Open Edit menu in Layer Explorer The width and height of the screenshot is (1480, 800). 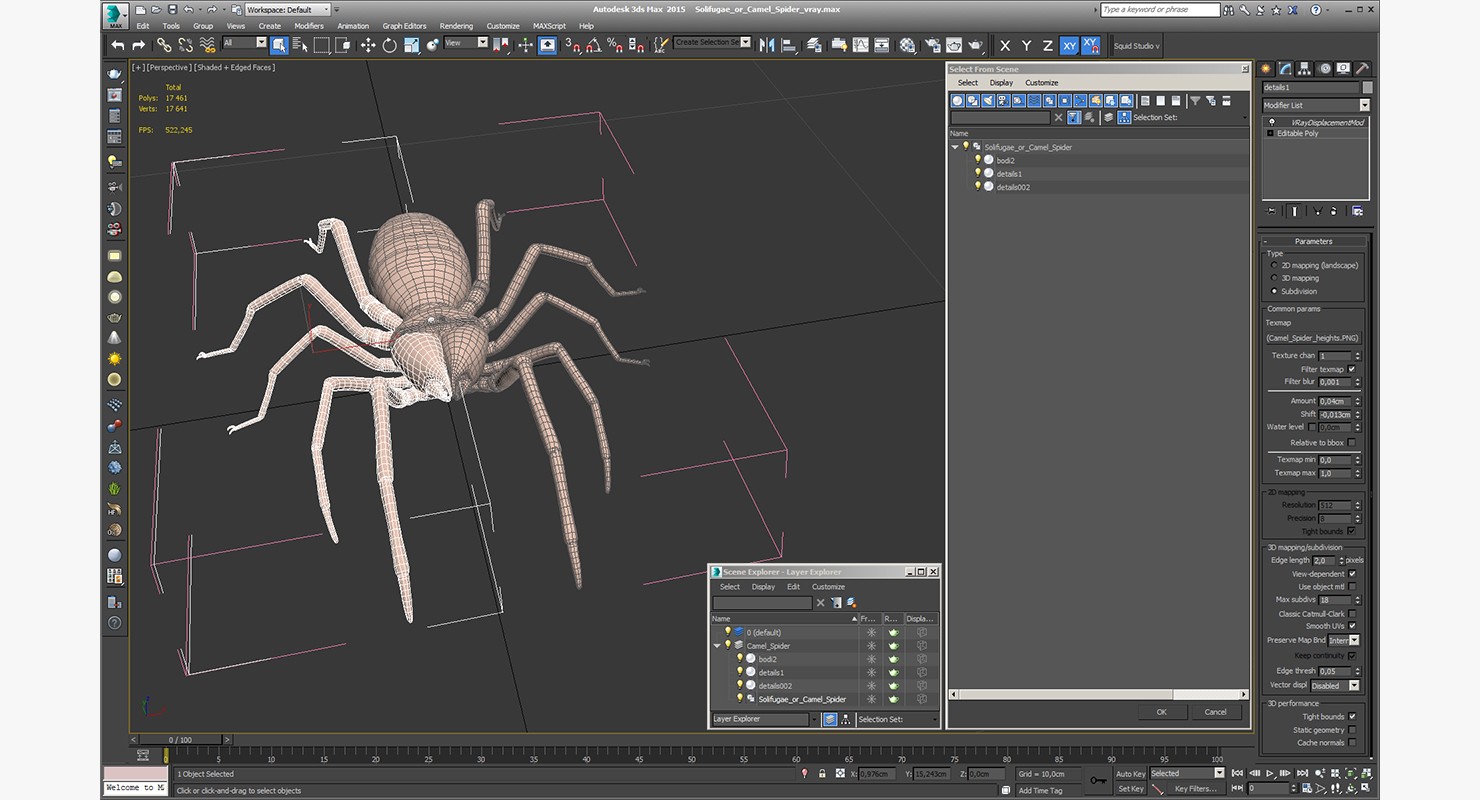coord(793,587)
